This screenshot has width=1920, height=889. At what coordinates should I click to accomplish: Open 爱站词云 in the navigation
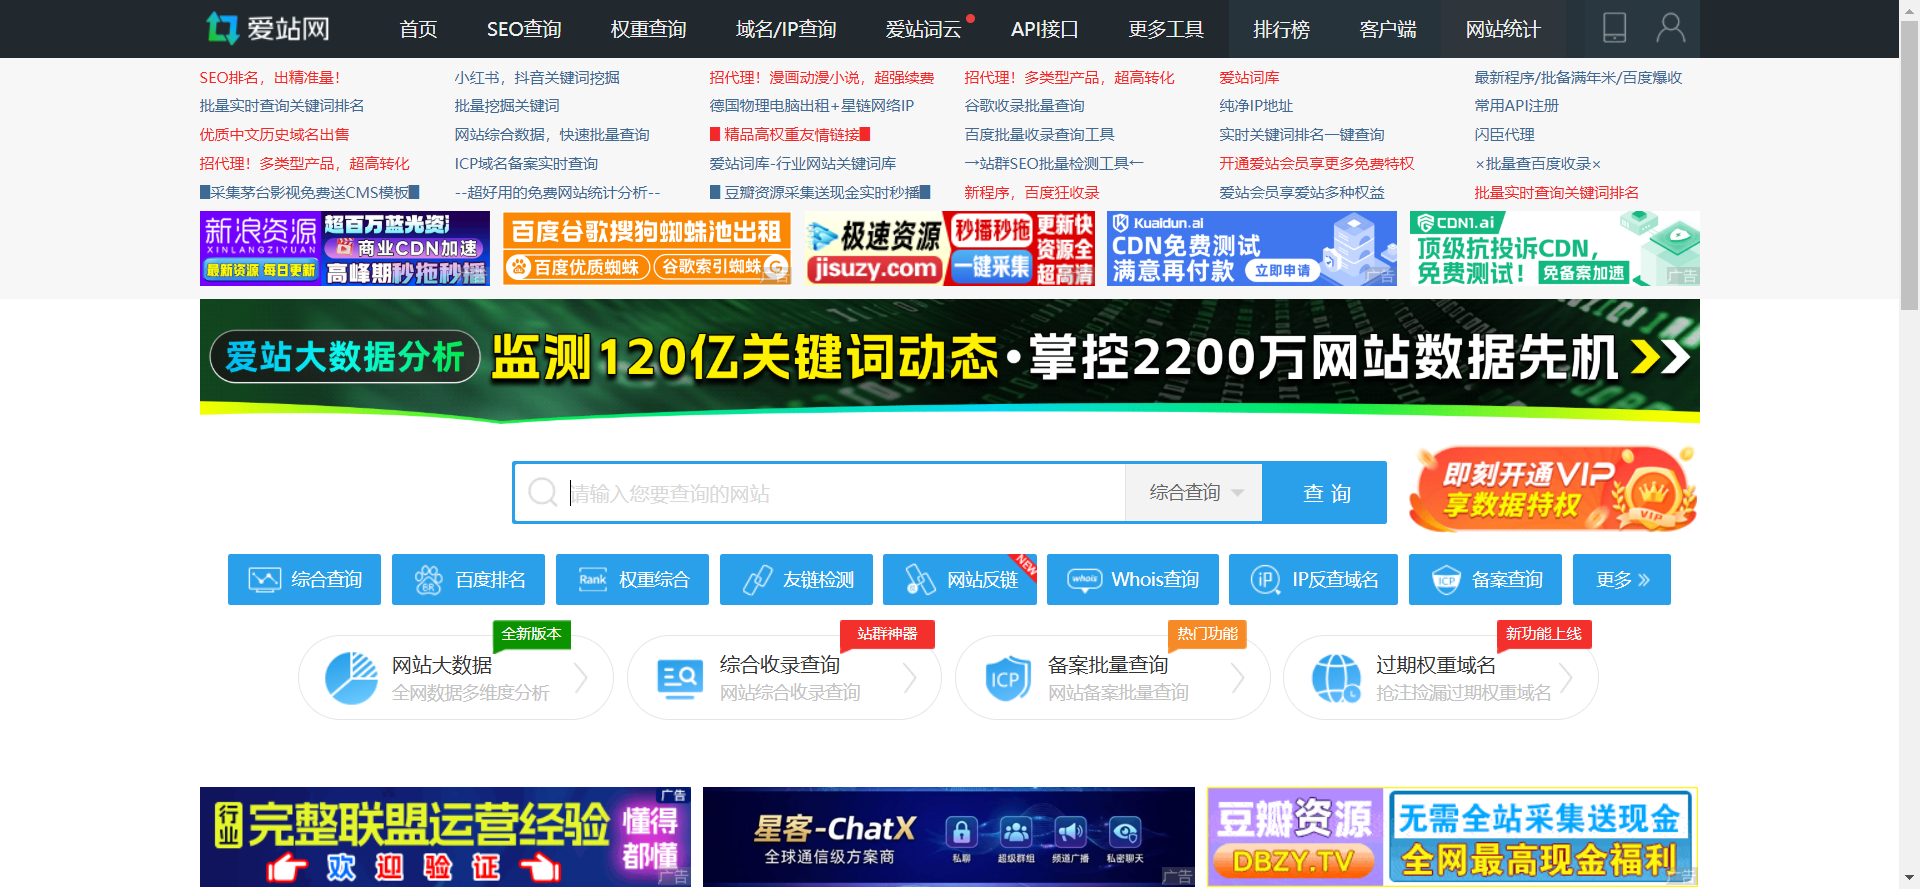923,29
